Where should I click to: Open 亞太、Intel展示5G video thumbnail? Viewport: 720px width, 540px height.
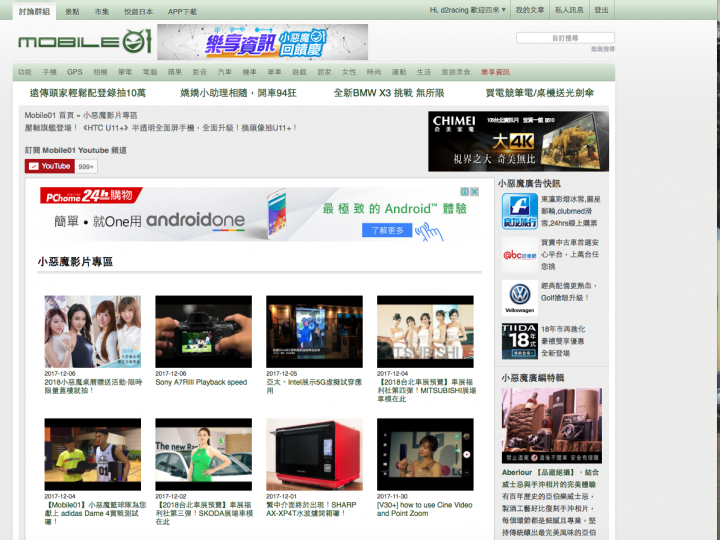click(x=315, y=332)
